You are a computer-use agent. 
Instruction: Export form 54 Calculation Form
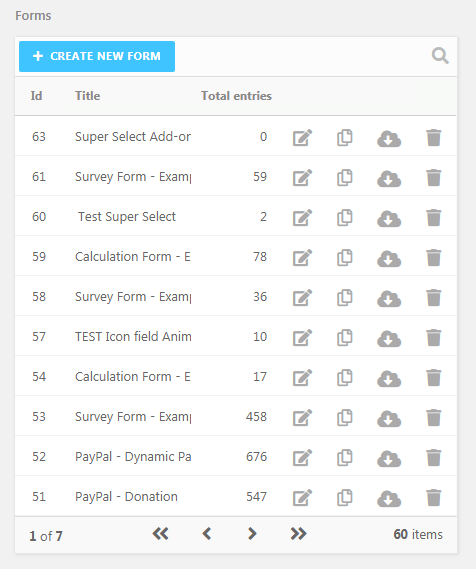tap(389, 378)
